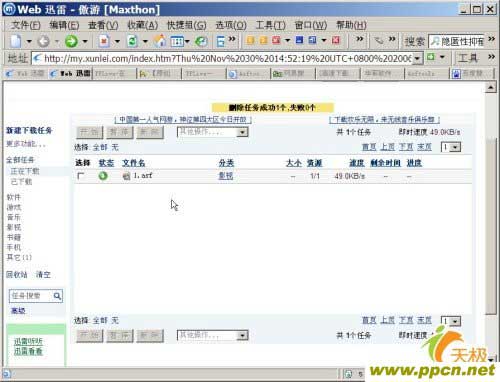Click the new blank page toolbar icon

[x=15, y=41]
